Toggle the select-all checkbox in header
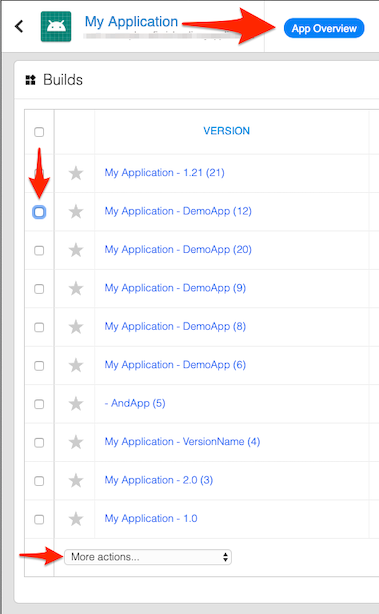The width and height of the screenshot is (379, 614). [39, 132]
